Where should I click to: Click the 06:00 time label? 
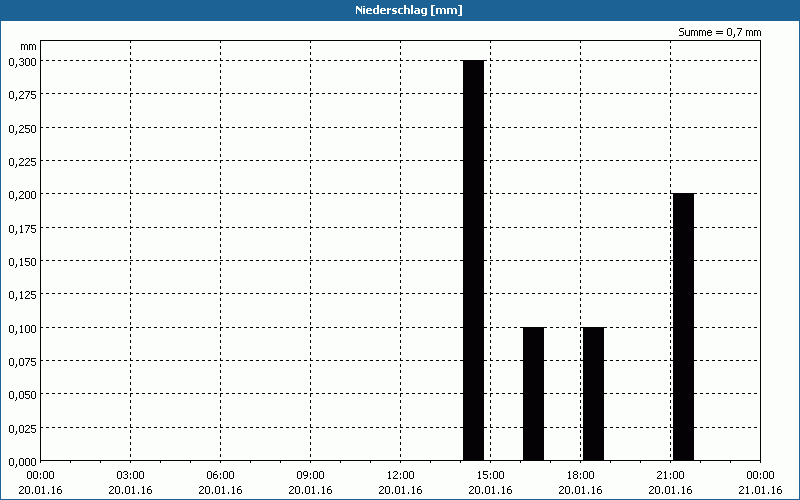click(x=220, y=476)
